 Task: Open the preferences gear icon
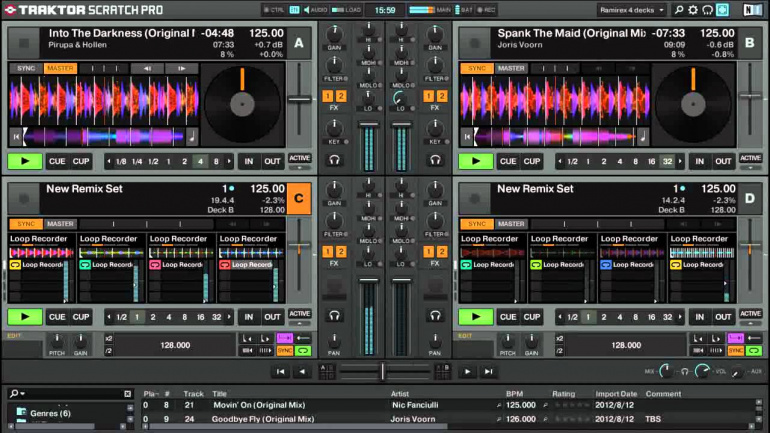(693, 10)
